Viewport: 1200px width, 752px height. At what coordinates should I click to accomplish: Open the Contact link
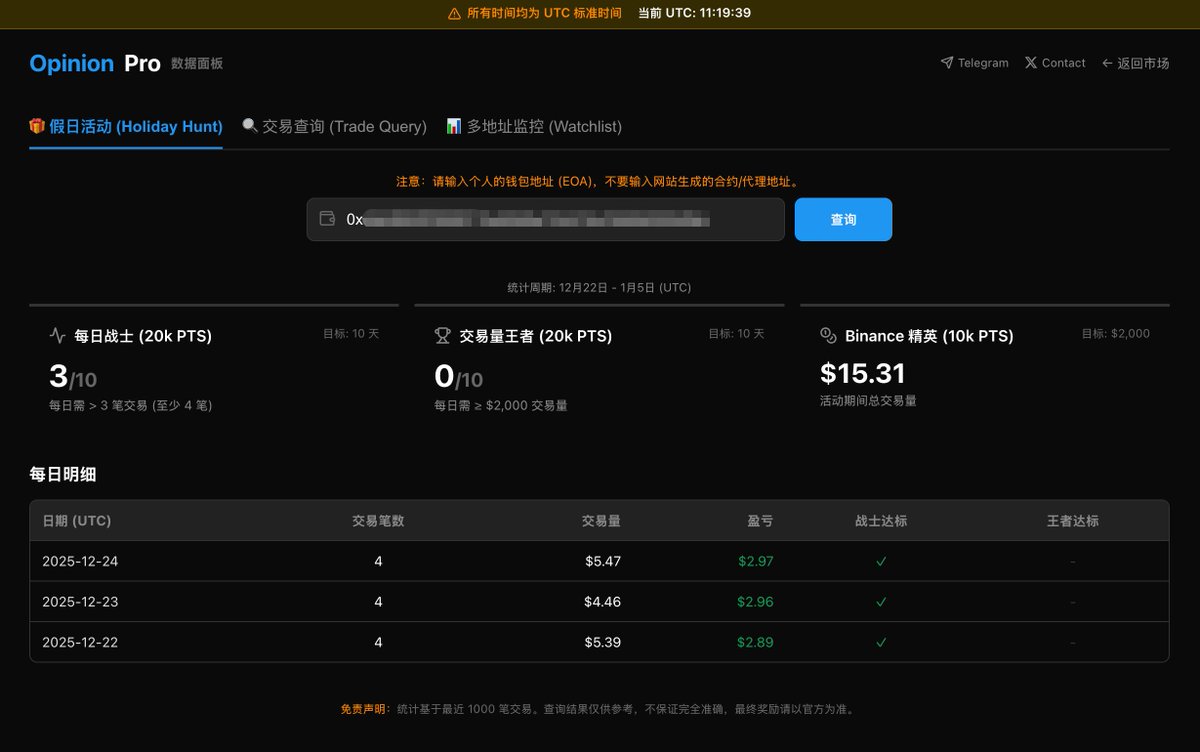[x=1055, y=63]
